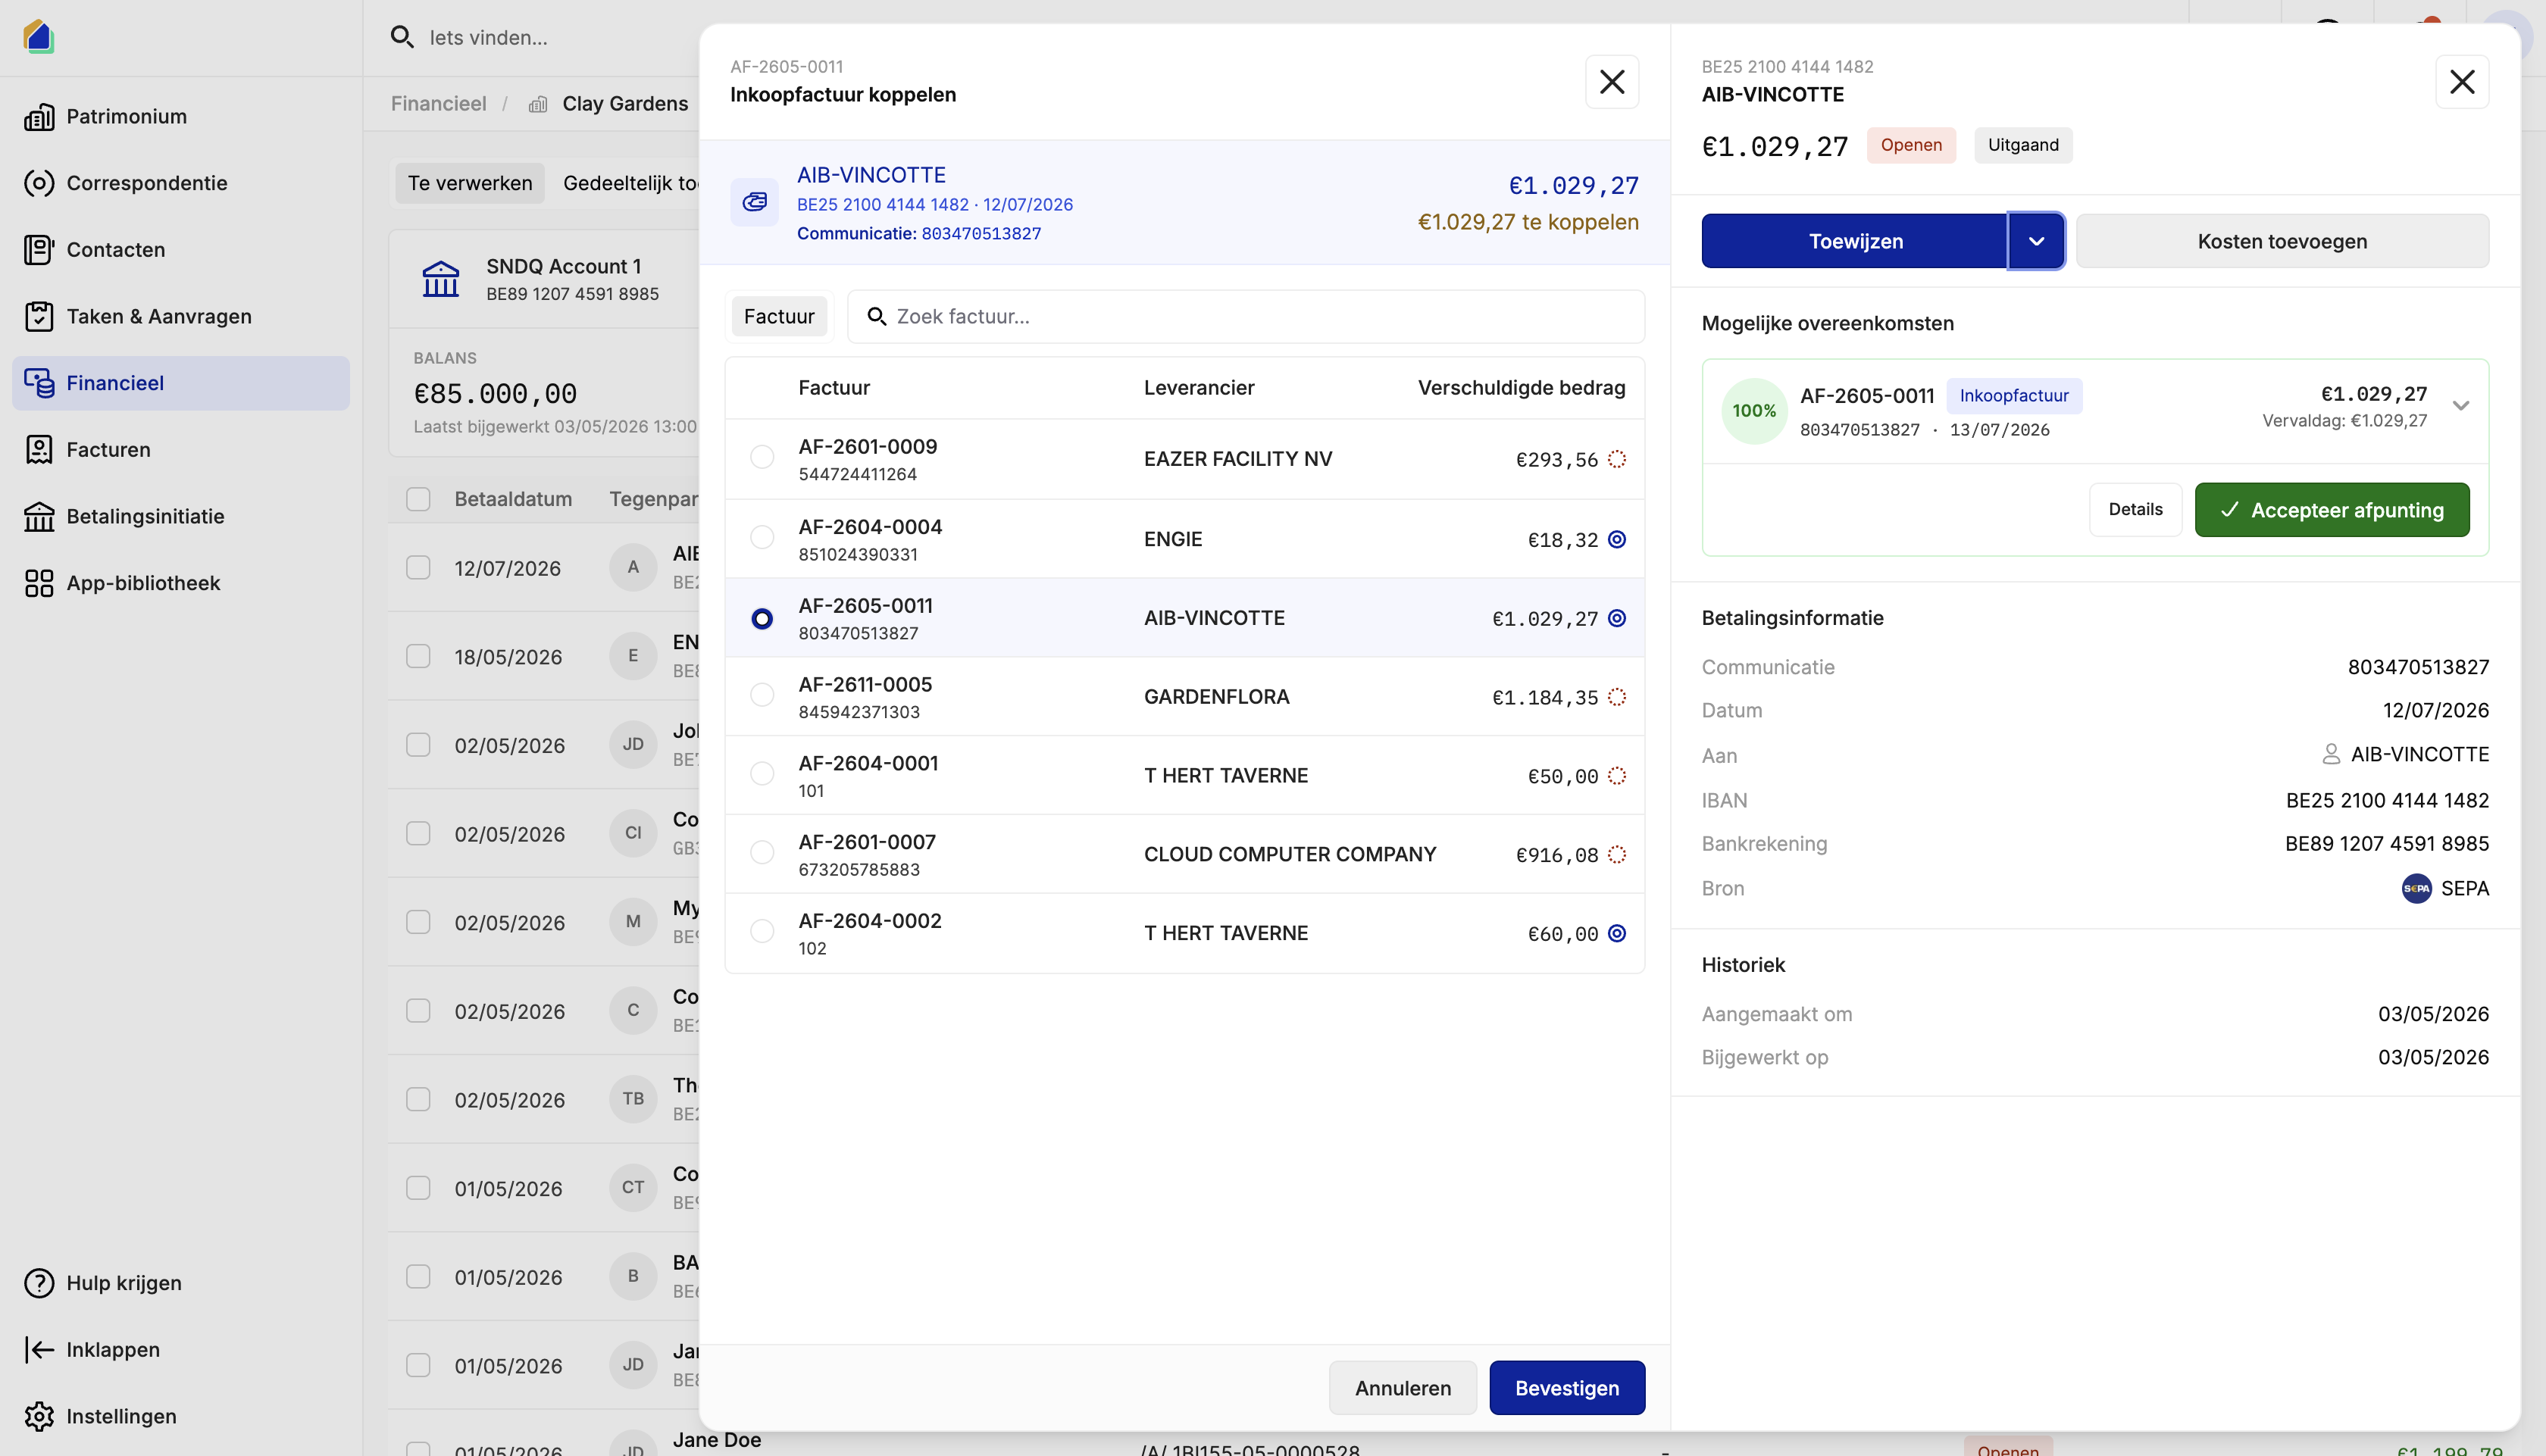This screenshot has width=2546, height=1456.
Task: Click the SEPA source badge icon
Action: click(x=2416, y=888)
